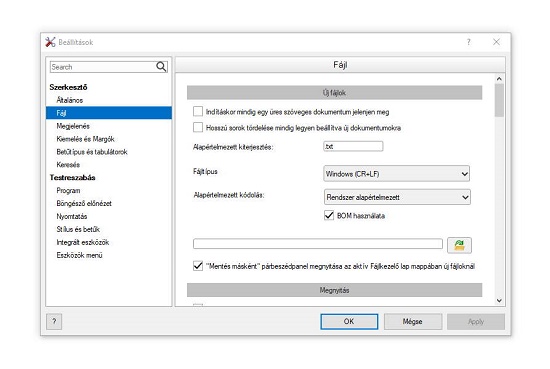Close the Beállítások dialog
This screenshot has height=369, width=550.
[x=496, y=42]
